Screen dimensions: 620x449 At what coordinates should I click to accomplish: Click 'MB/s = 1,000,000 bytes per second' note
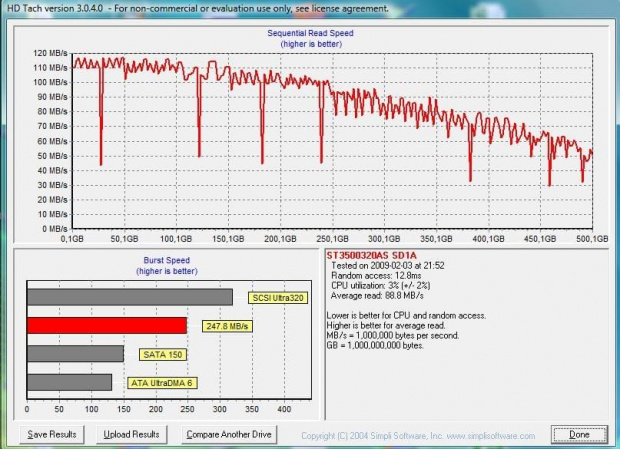pos(393,336)
